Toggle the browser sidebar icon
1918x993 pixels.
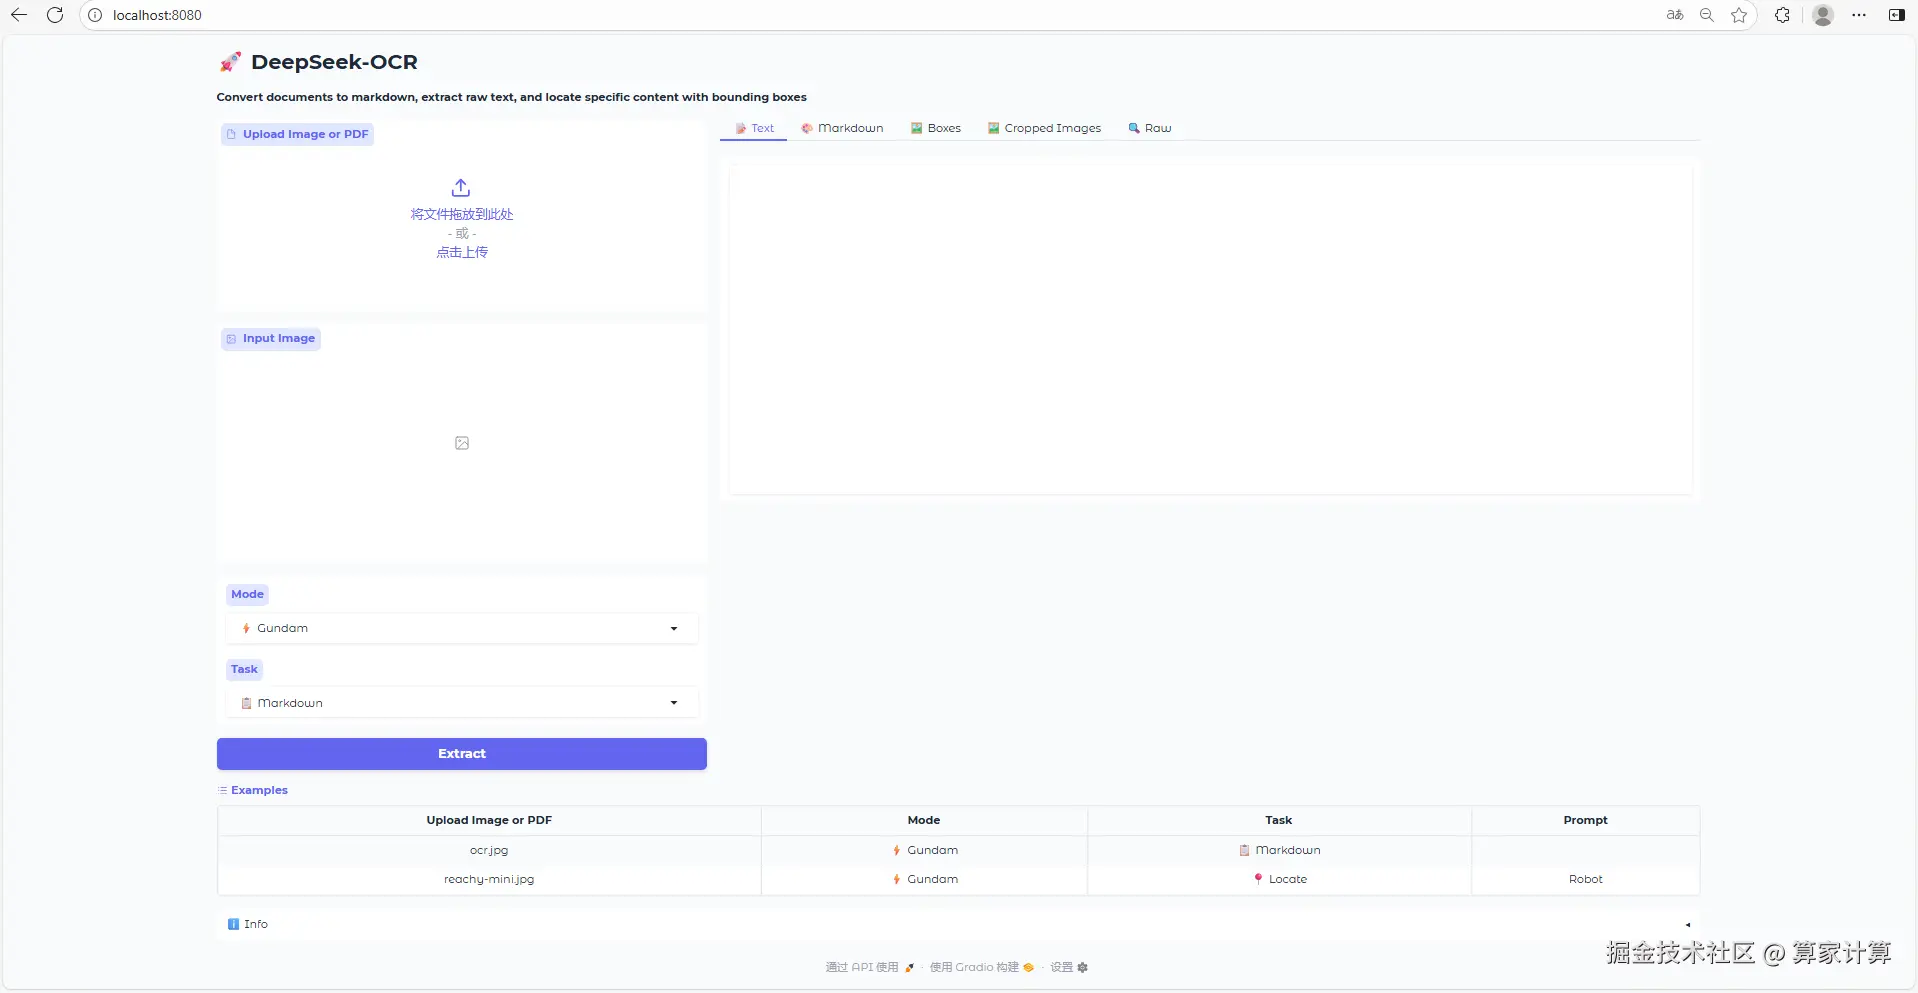tap(1896, 15)
